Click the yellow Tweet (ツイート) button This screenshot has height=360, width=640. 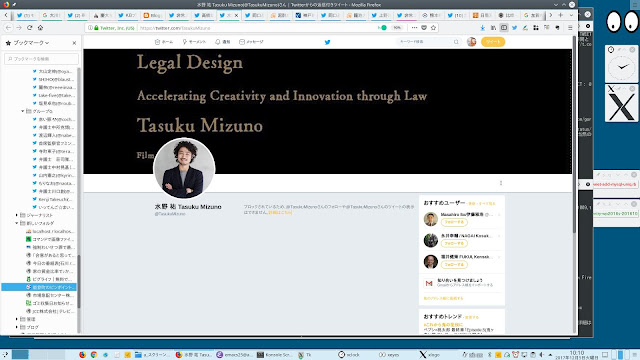tap(493, 42)
